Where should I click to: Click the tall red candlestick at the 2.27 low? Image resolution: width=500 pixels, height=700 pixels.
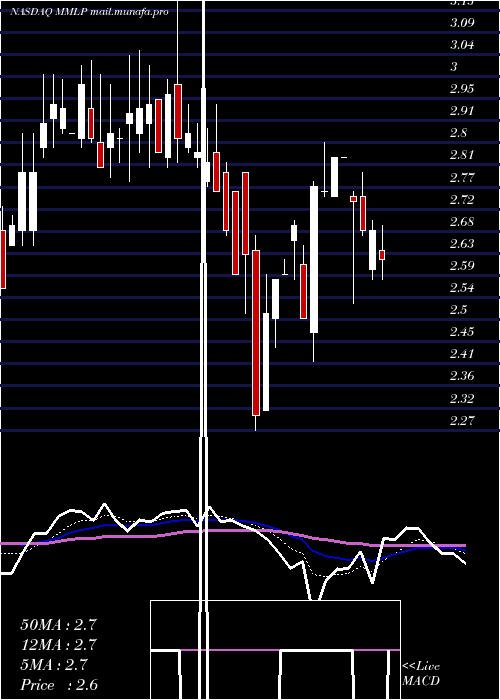(x=256, y=333)
